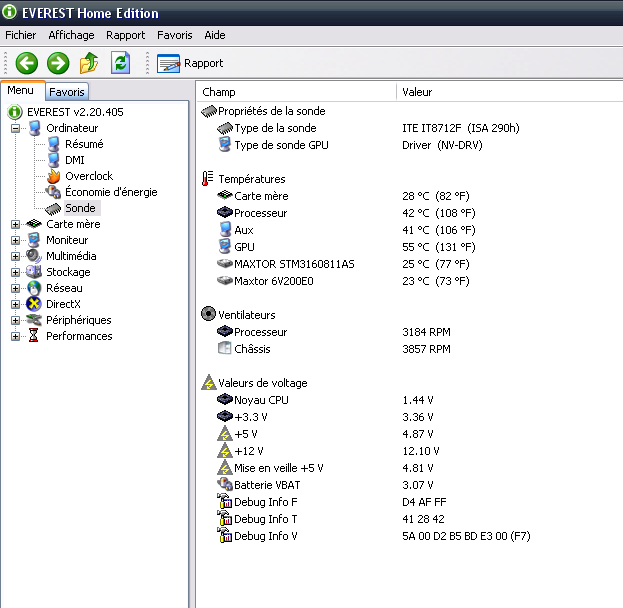
Task: Click the Sonde chip icon in tree
Action: tap(53, 209)
